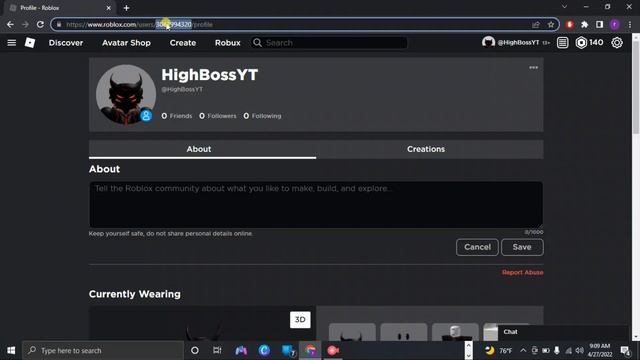The image size is (640, 360).
Task: Click the Report Abuse link
Action: click(x=522, y=272)
